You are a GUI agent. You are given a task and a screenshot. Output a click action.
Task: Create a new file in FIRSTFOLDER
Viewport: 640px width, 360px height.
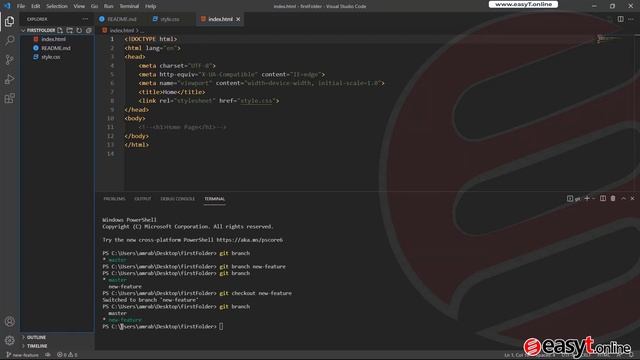click(x=60, y=30)
